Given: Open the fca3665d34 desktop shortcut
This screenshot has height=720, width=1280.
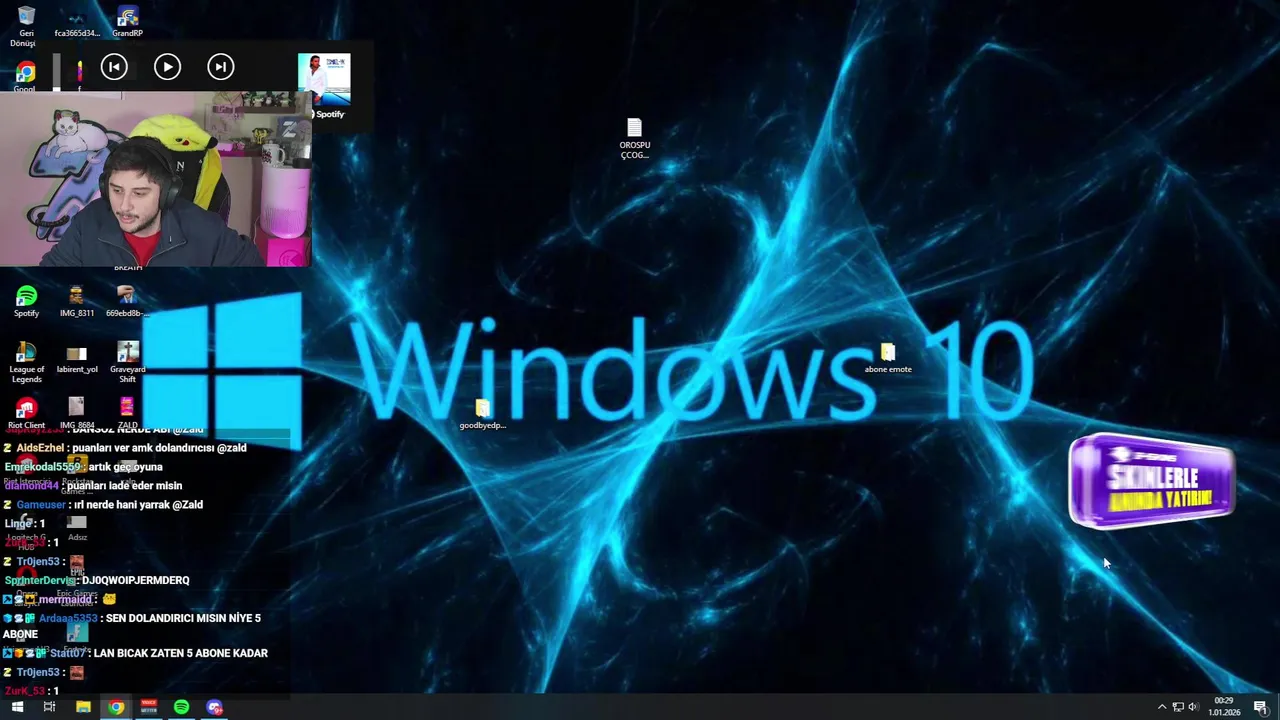Looking at the screenshot, I should point(77,24).
